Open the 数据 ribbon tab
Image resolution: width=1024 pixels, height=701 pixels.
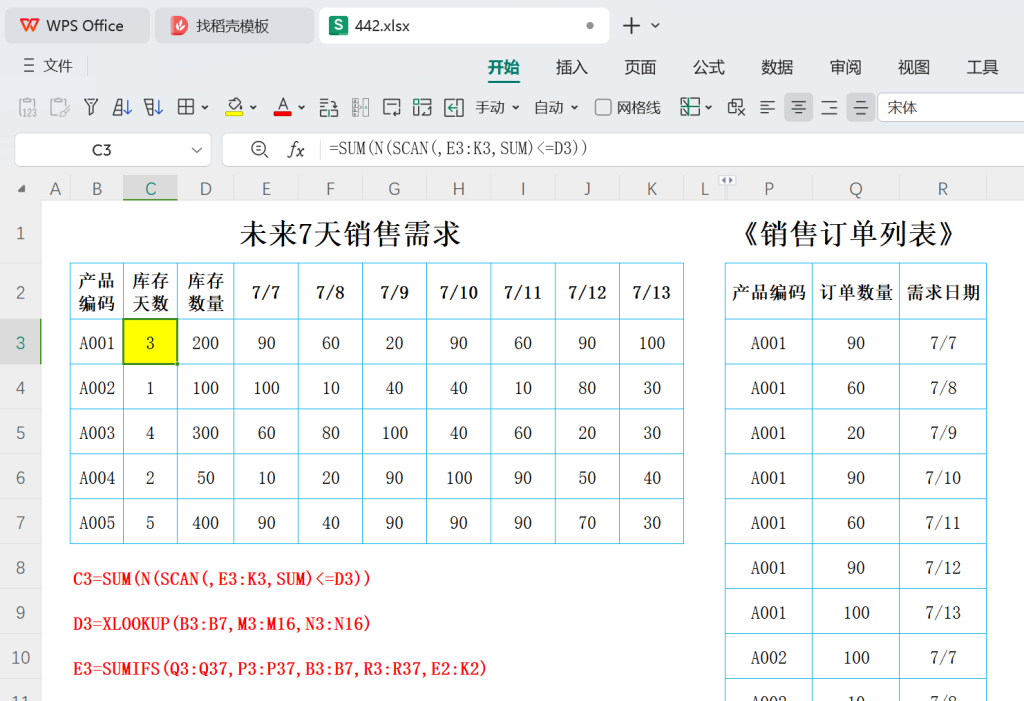point(777,67)
